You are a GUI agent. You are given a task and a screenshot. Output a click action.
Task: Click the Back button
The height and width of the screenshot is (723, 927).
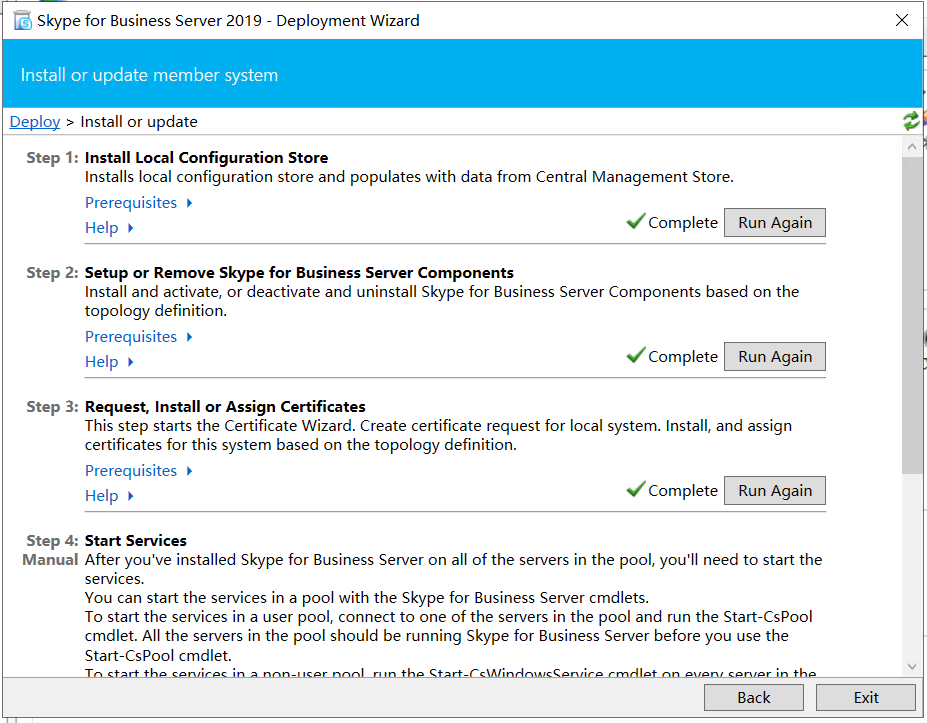tap(754, 698)
